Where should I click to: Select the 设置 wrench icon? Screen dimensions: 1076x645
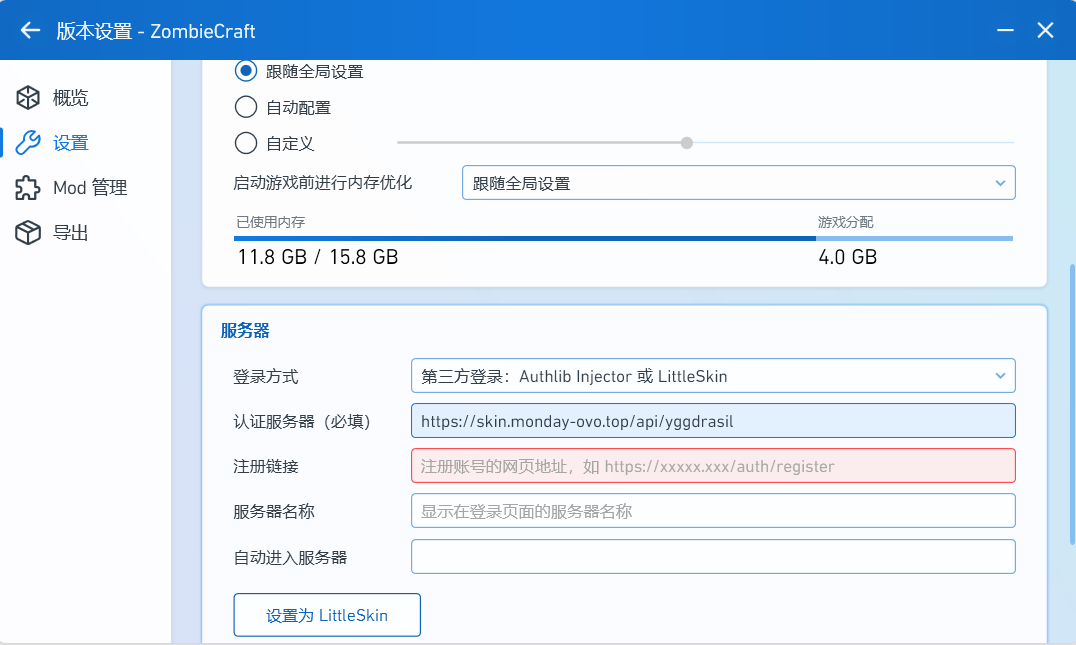tap(28, 143)
